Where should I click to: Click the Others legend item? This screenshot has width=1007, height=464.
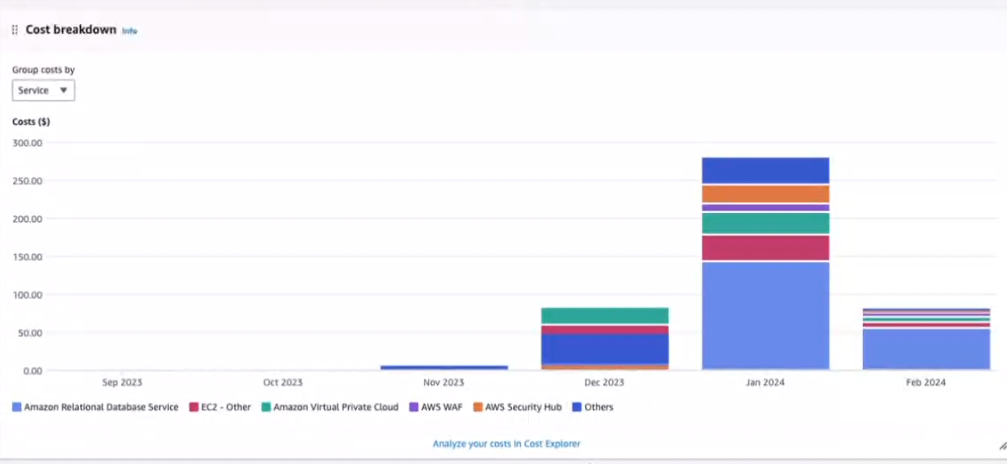click(594, 407)
